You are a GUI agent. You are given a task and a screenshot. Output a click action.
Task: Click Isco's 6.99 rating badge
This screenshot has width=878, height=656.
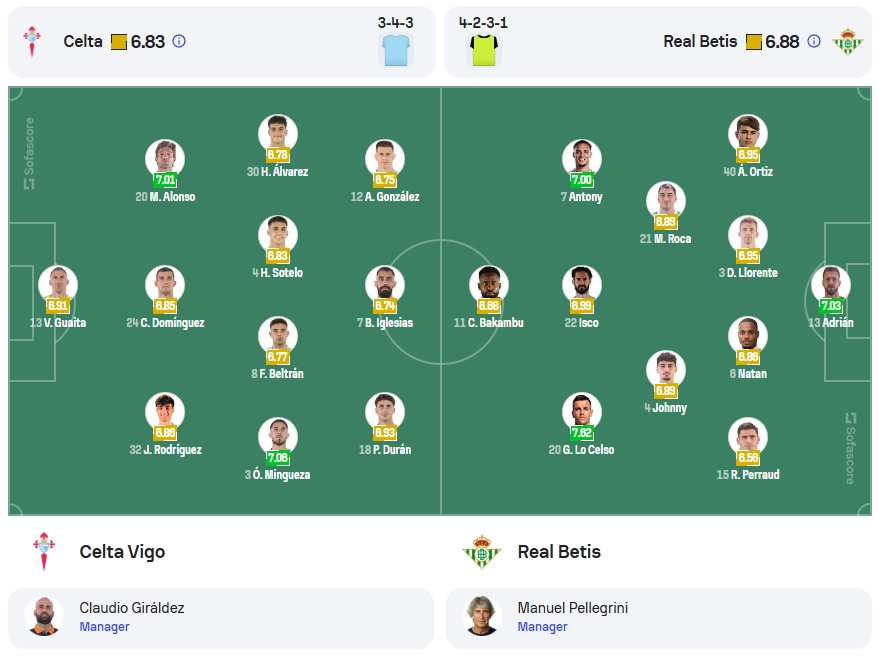tap(582, 306)
